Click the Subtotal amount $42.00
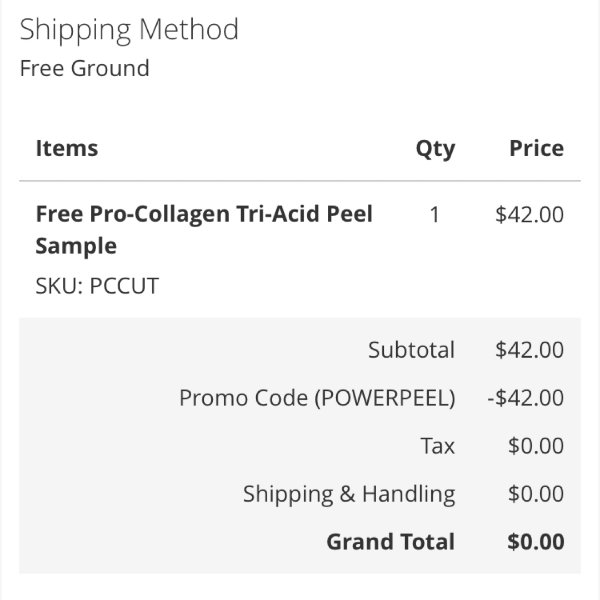The image size is (600, 600). click(x=529, y=350)
